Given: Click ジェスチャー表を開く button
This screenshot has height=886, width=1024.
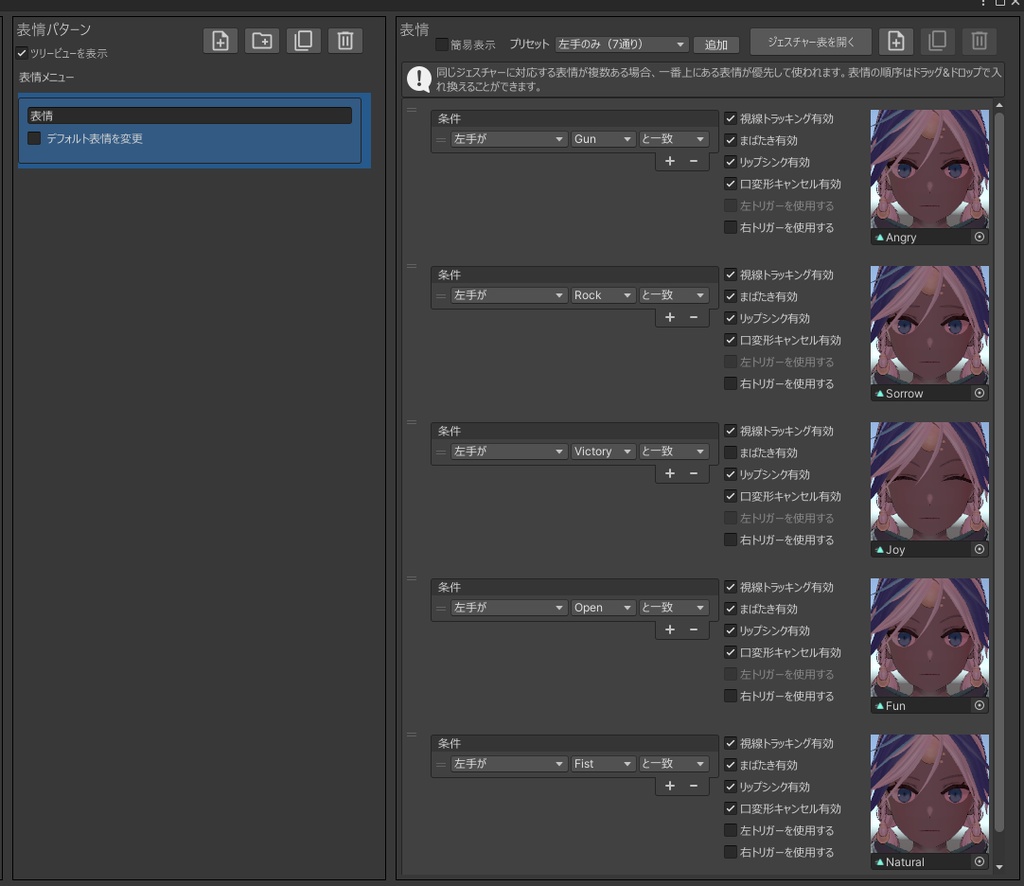Looking at the screenshot, I should point(810,42).
